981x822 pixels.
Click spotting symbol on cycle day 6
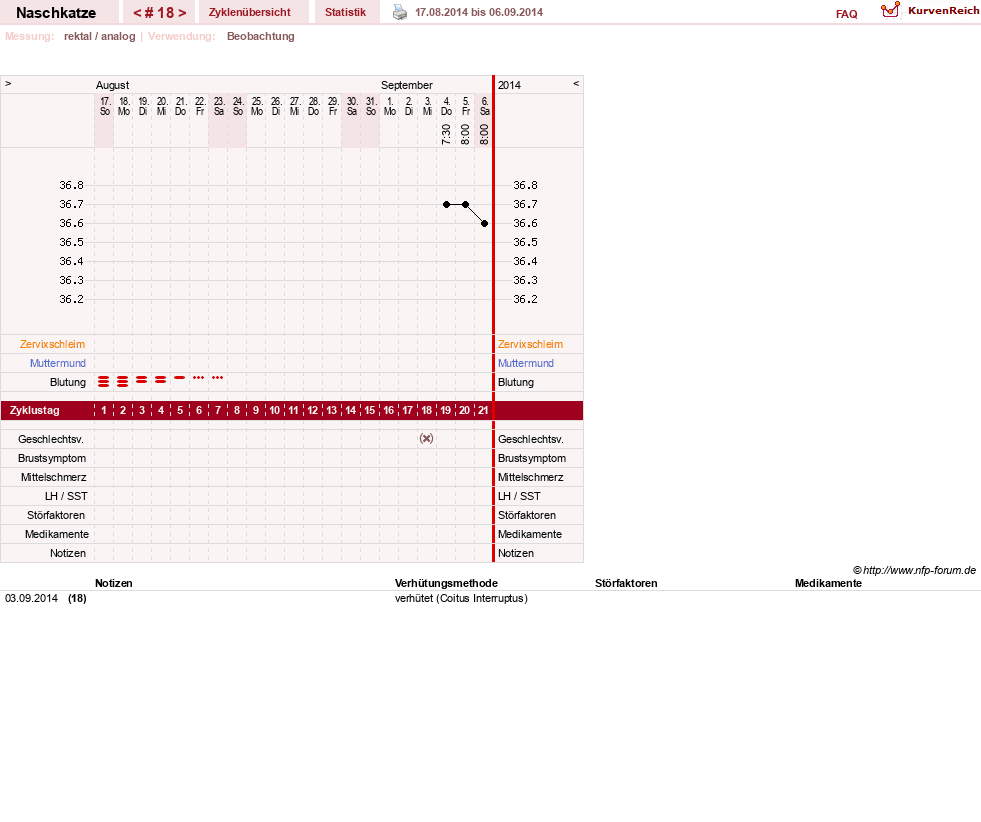(x=198, y=378)
